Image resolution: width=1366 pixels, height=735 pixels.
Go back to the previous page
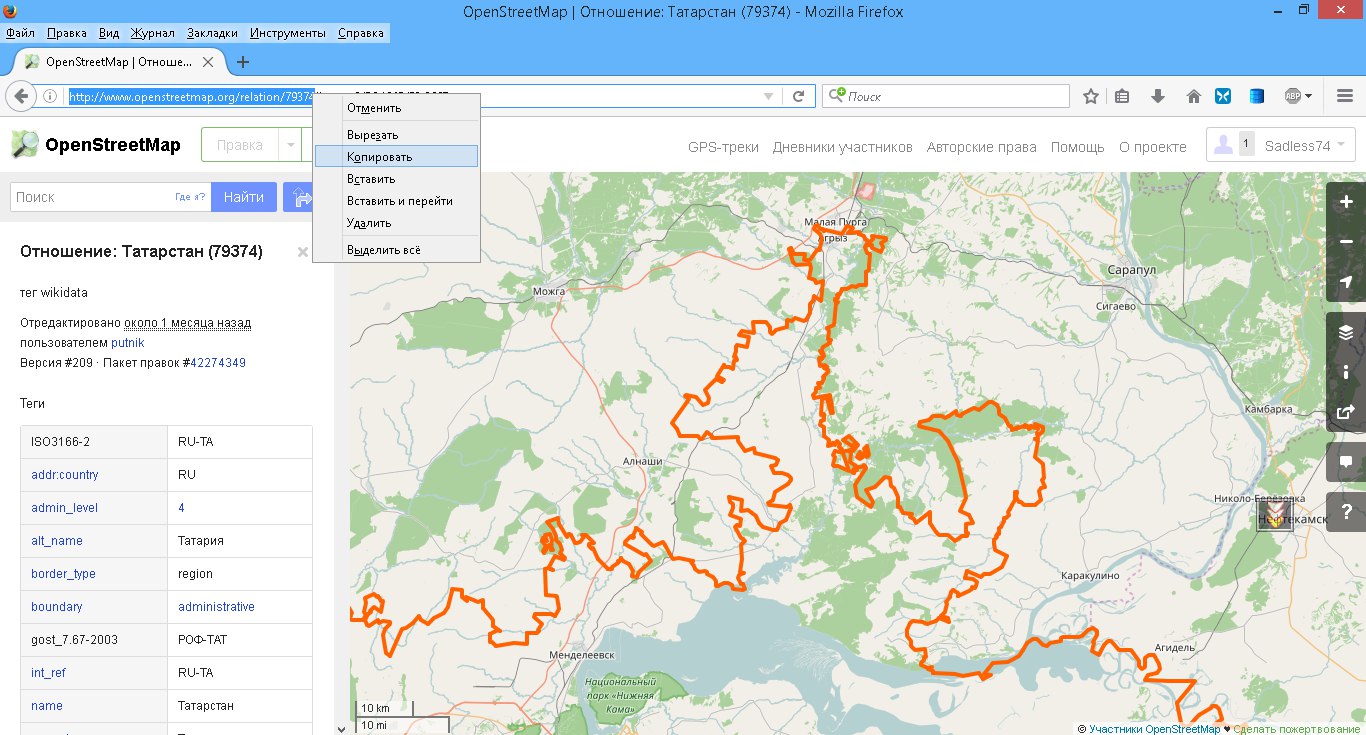pos(21,96)
